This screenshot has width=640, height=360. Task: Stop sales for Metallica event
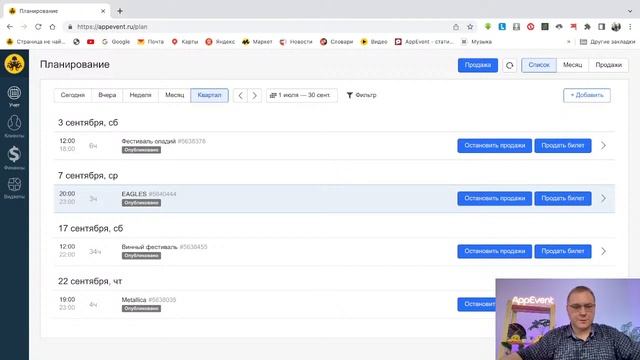tap(477, 304)
